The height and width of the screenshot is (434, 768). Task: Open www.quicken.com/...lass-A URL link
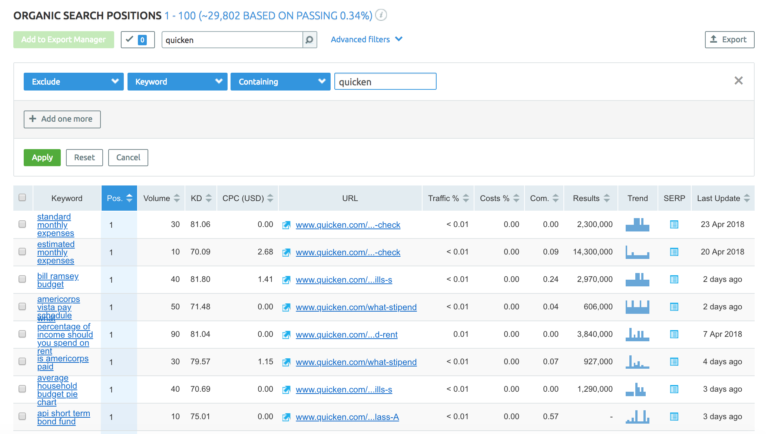click(347, 417)
